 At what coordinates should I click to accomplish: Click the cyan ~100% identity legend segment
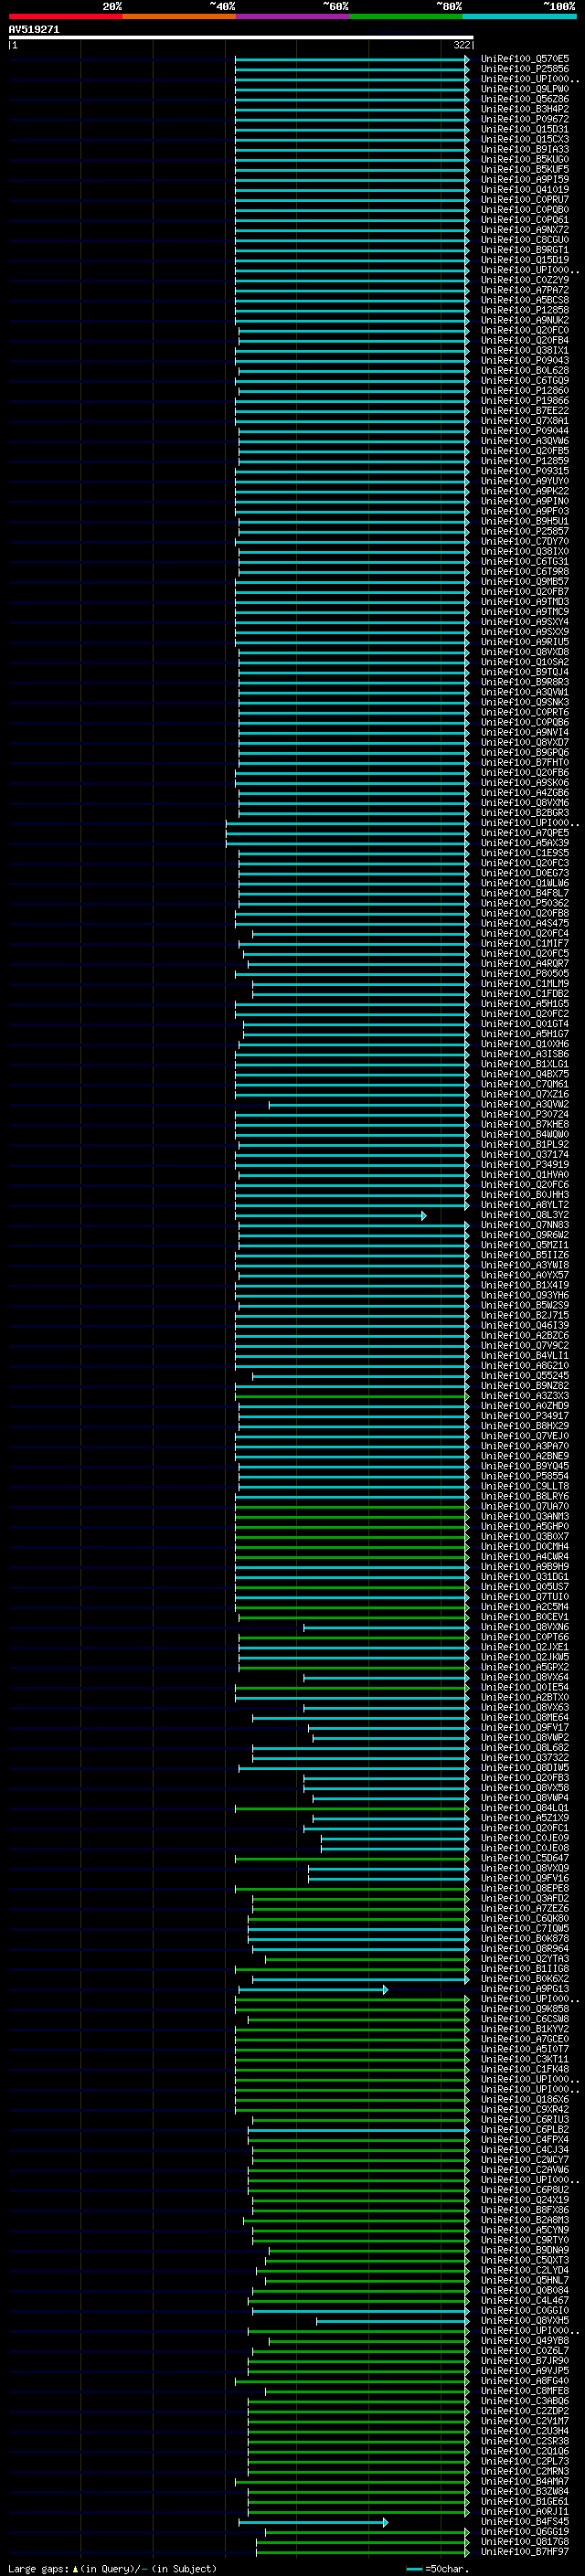(519, 16)
